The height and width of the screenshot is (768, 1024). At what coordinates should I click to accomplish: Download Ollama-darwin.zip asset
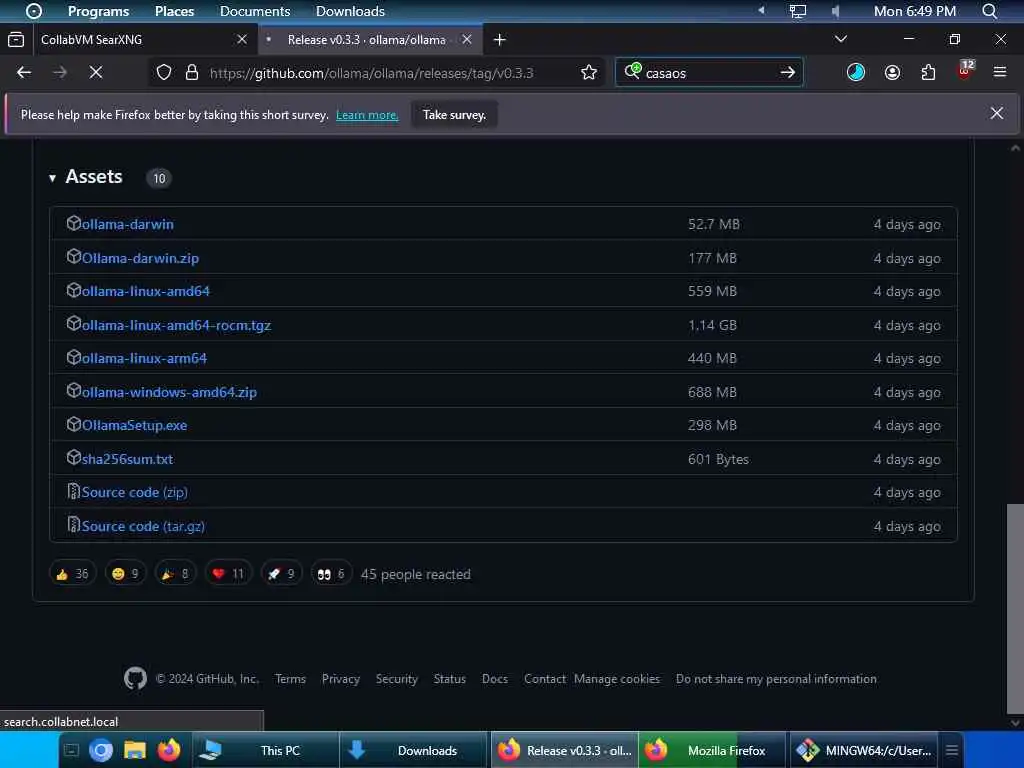point(140,258)
